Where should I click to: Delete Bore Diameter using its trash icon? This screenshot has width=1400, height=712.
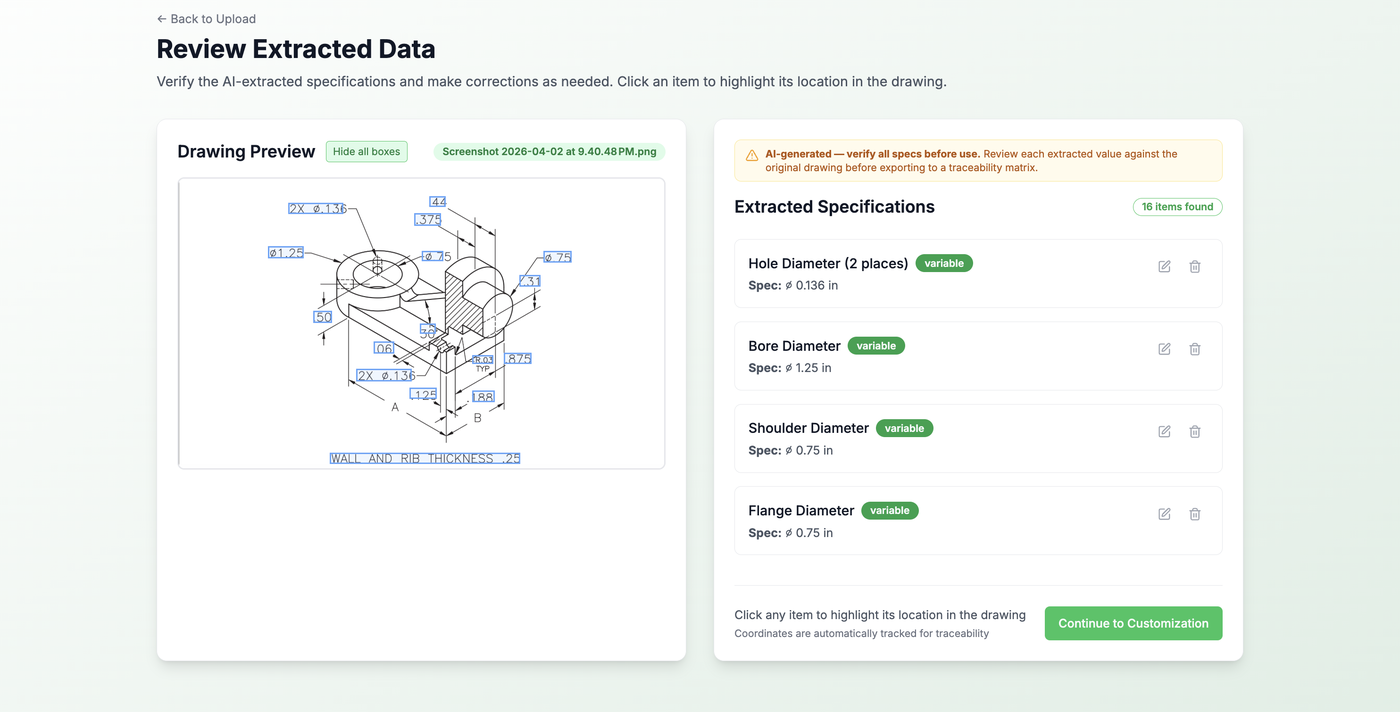coord(1194,348)
